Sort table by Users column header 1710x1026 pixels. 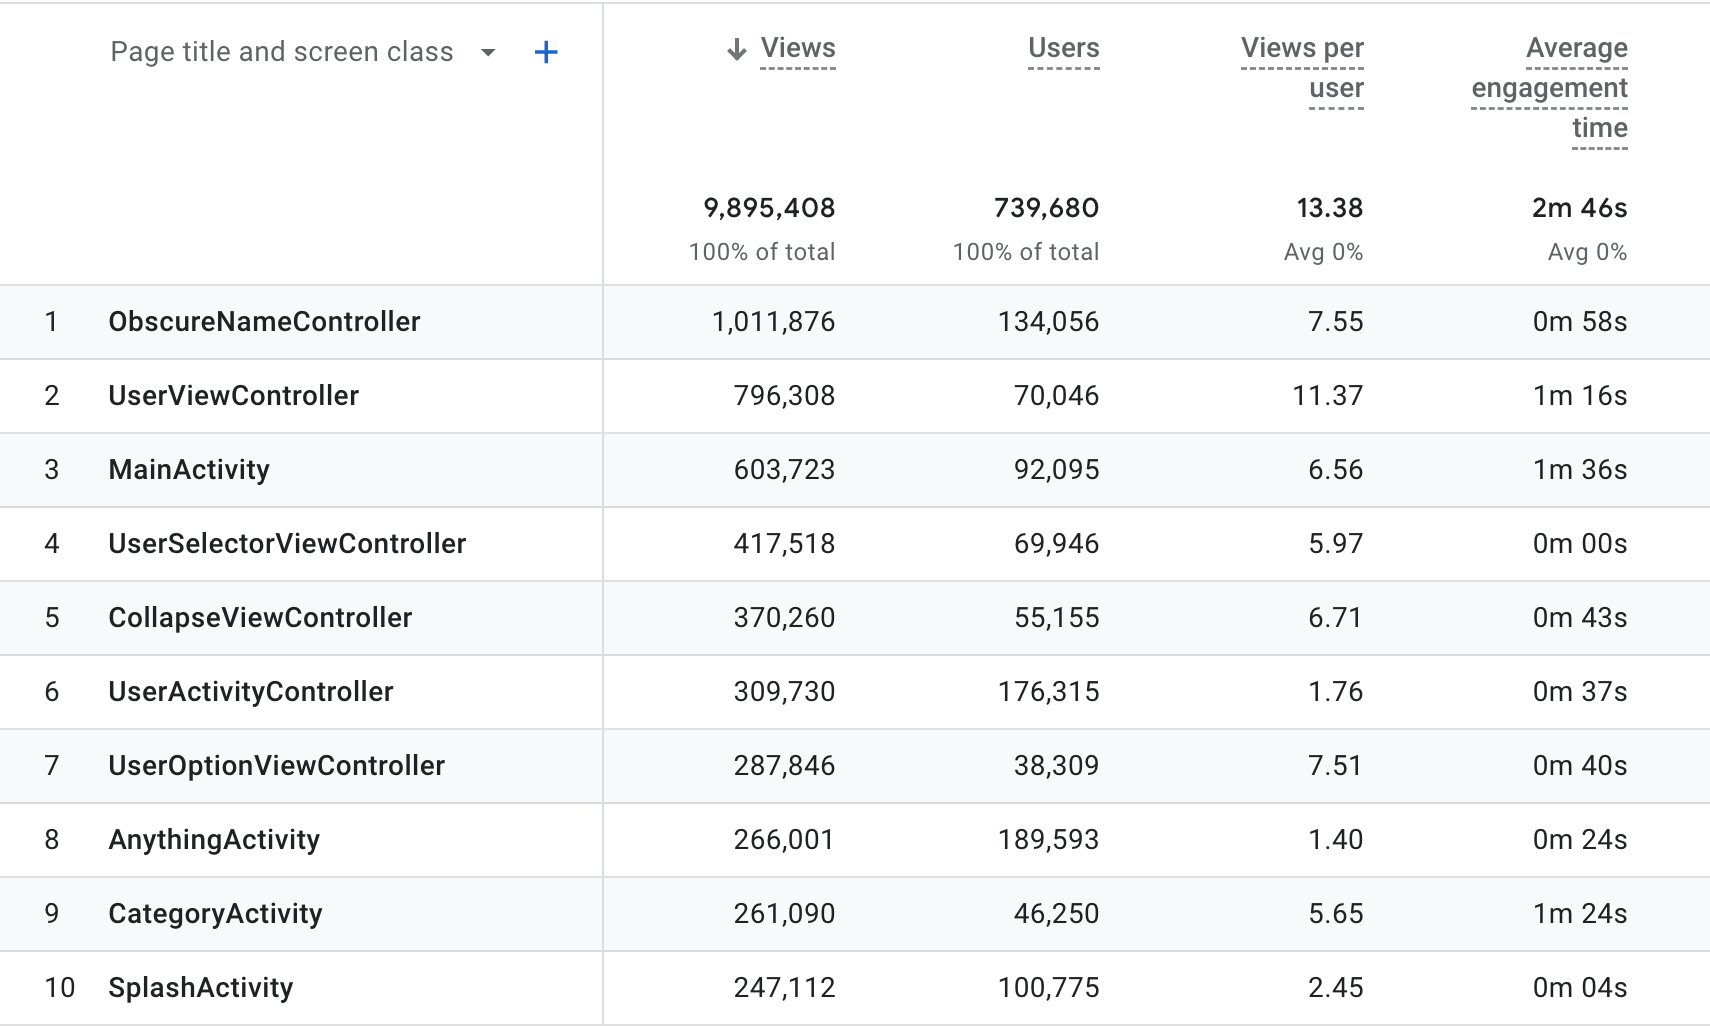click(x=1063, y=49)
